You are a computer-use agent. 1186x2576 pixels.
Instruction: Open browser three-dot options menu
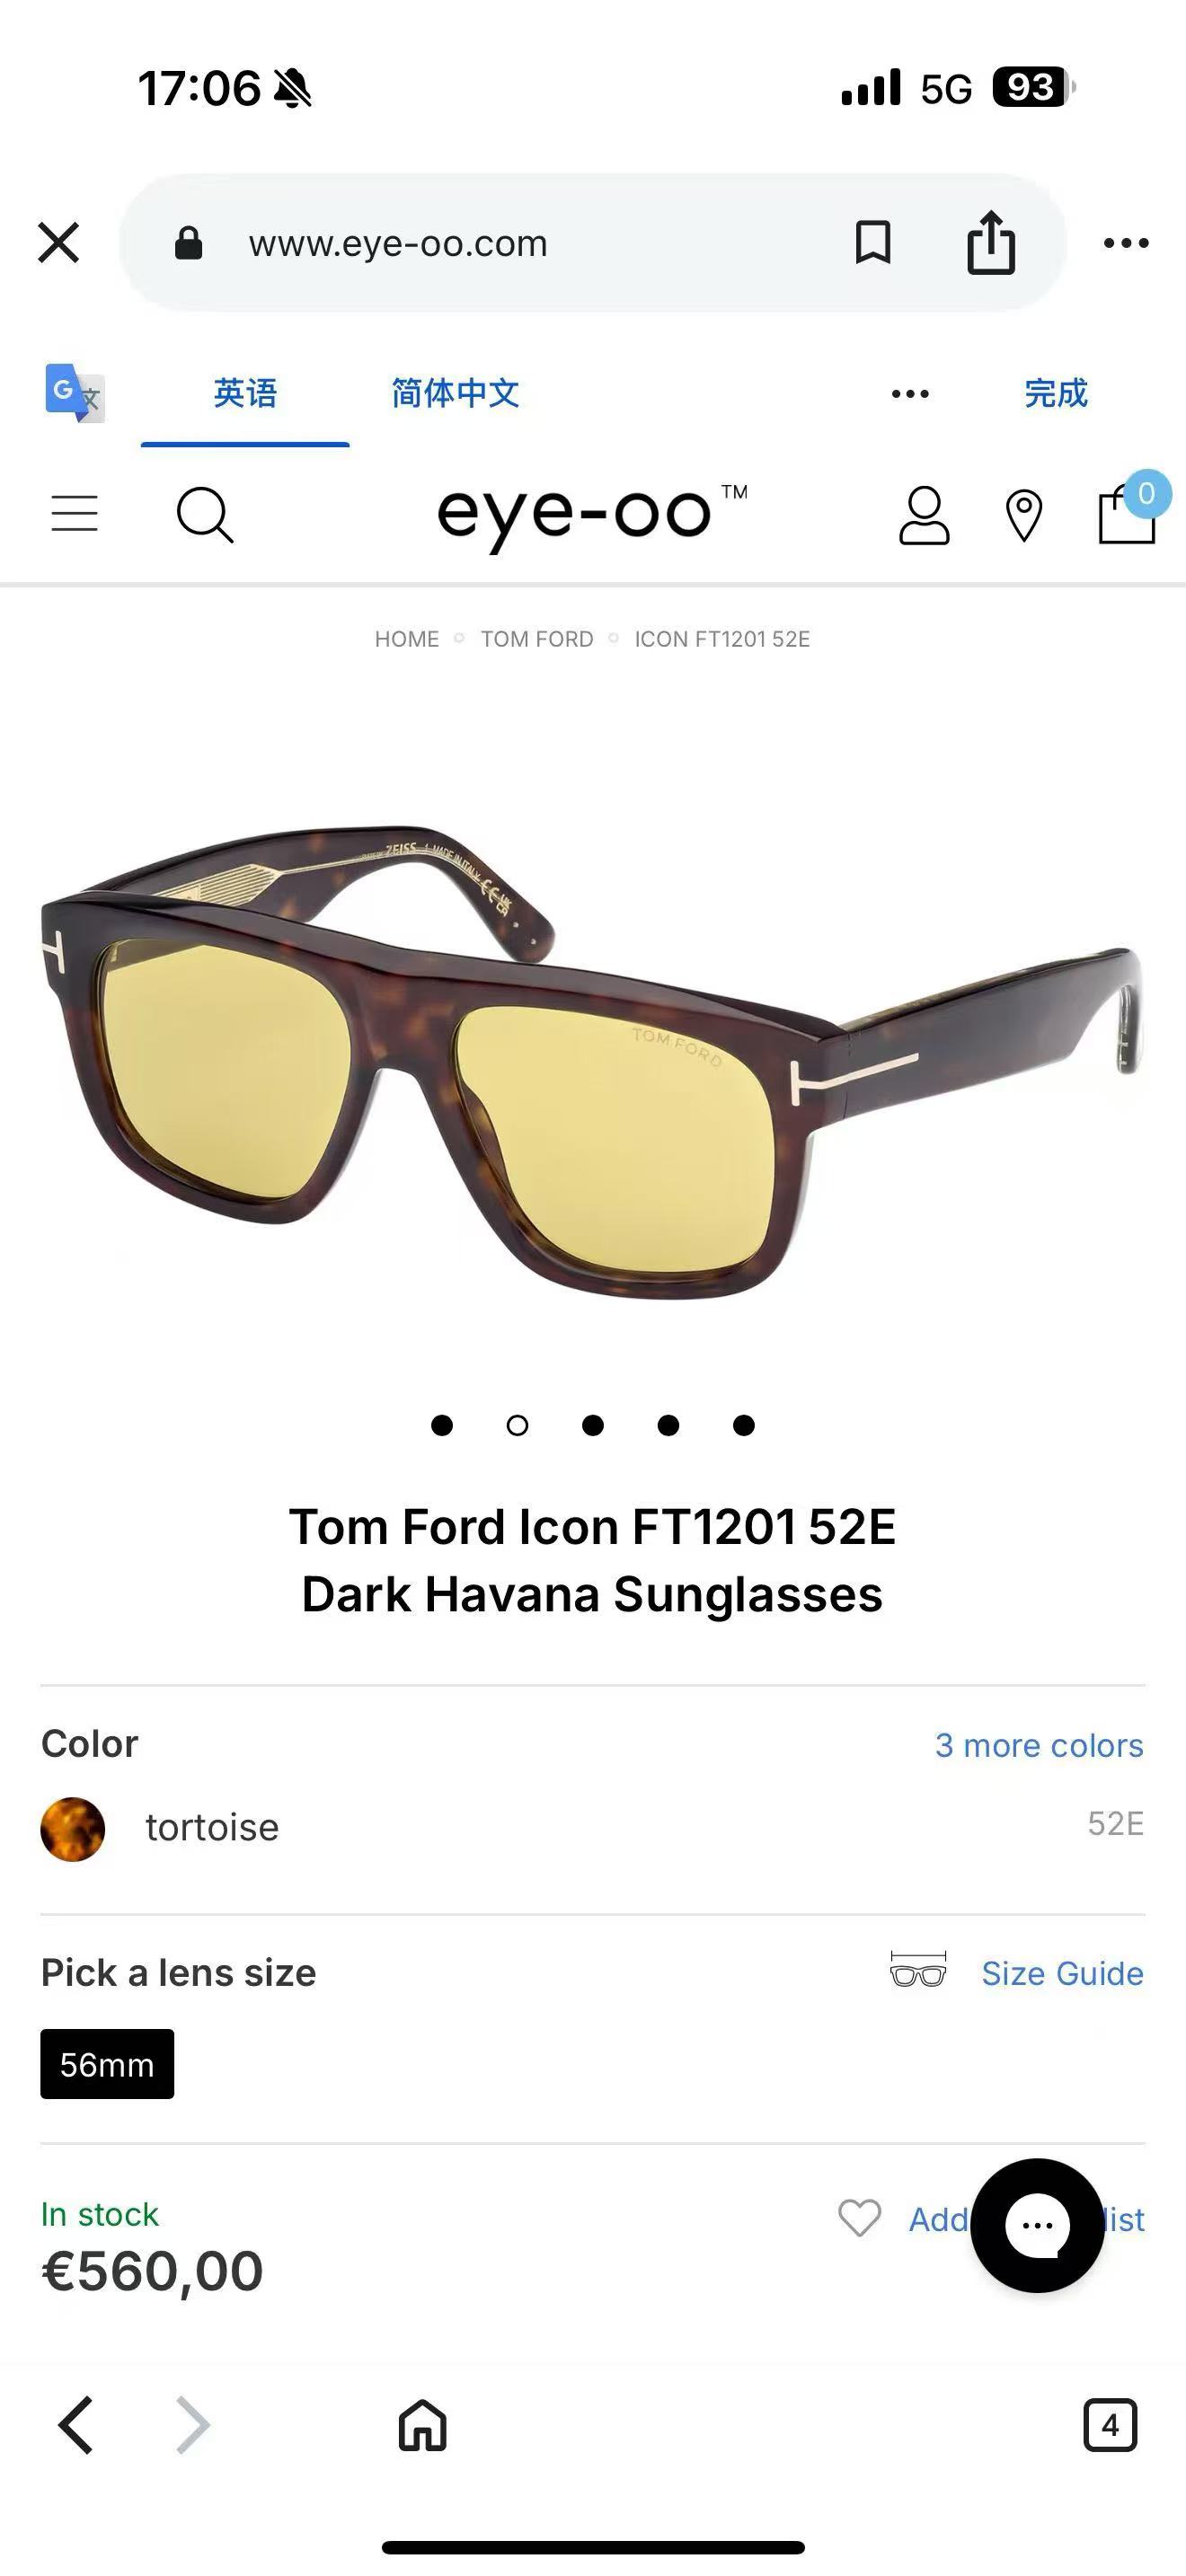coord(1126,243)
